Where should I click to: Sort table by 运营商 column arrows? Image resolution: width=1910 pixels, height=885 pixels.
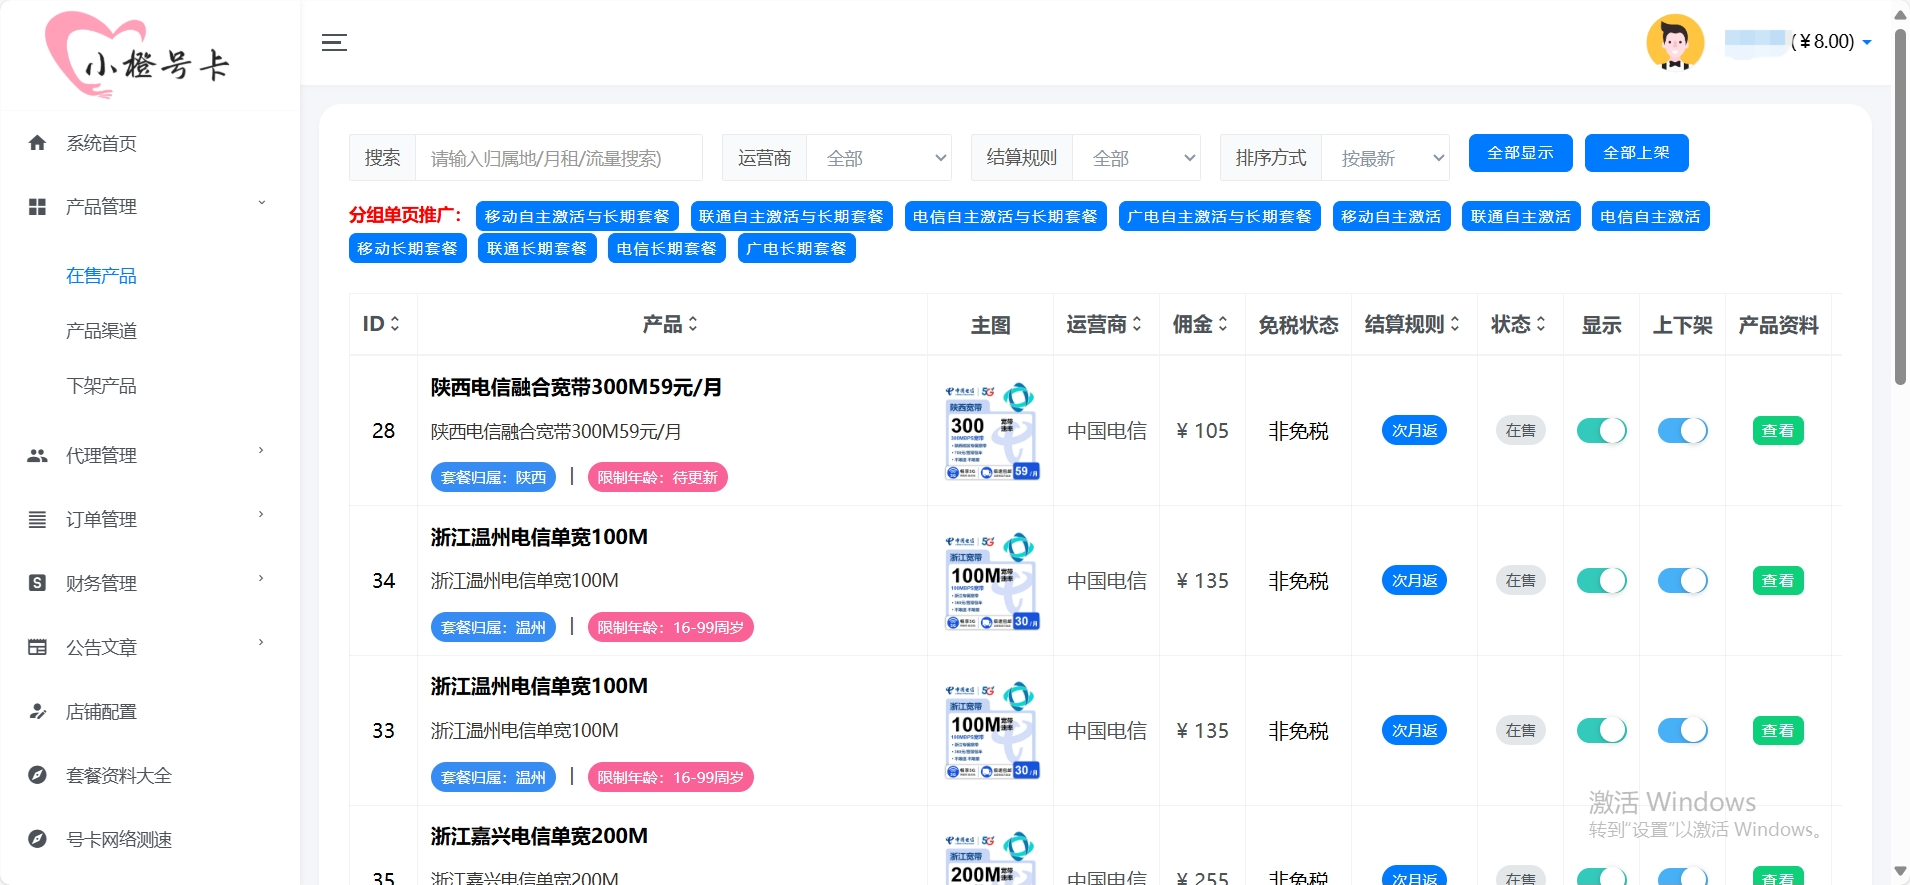[x=1137, y=324]
